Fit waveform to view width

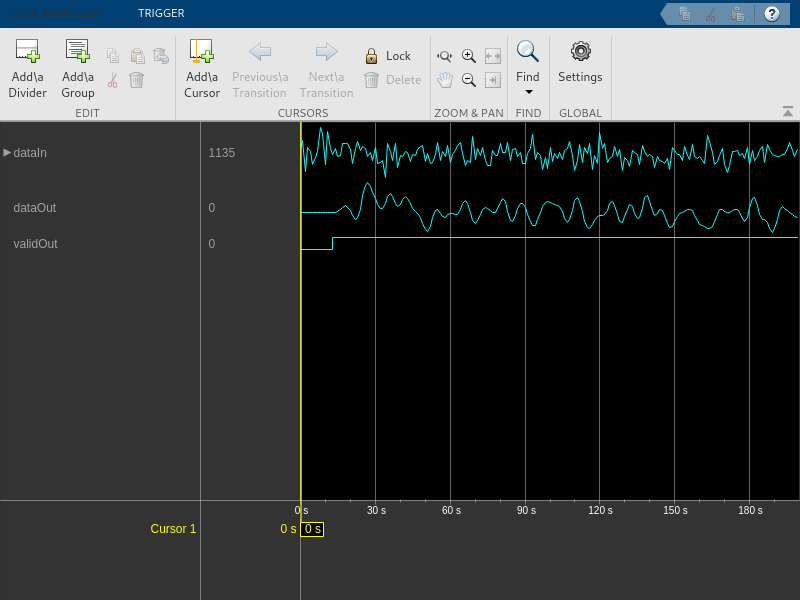(493, 56)
